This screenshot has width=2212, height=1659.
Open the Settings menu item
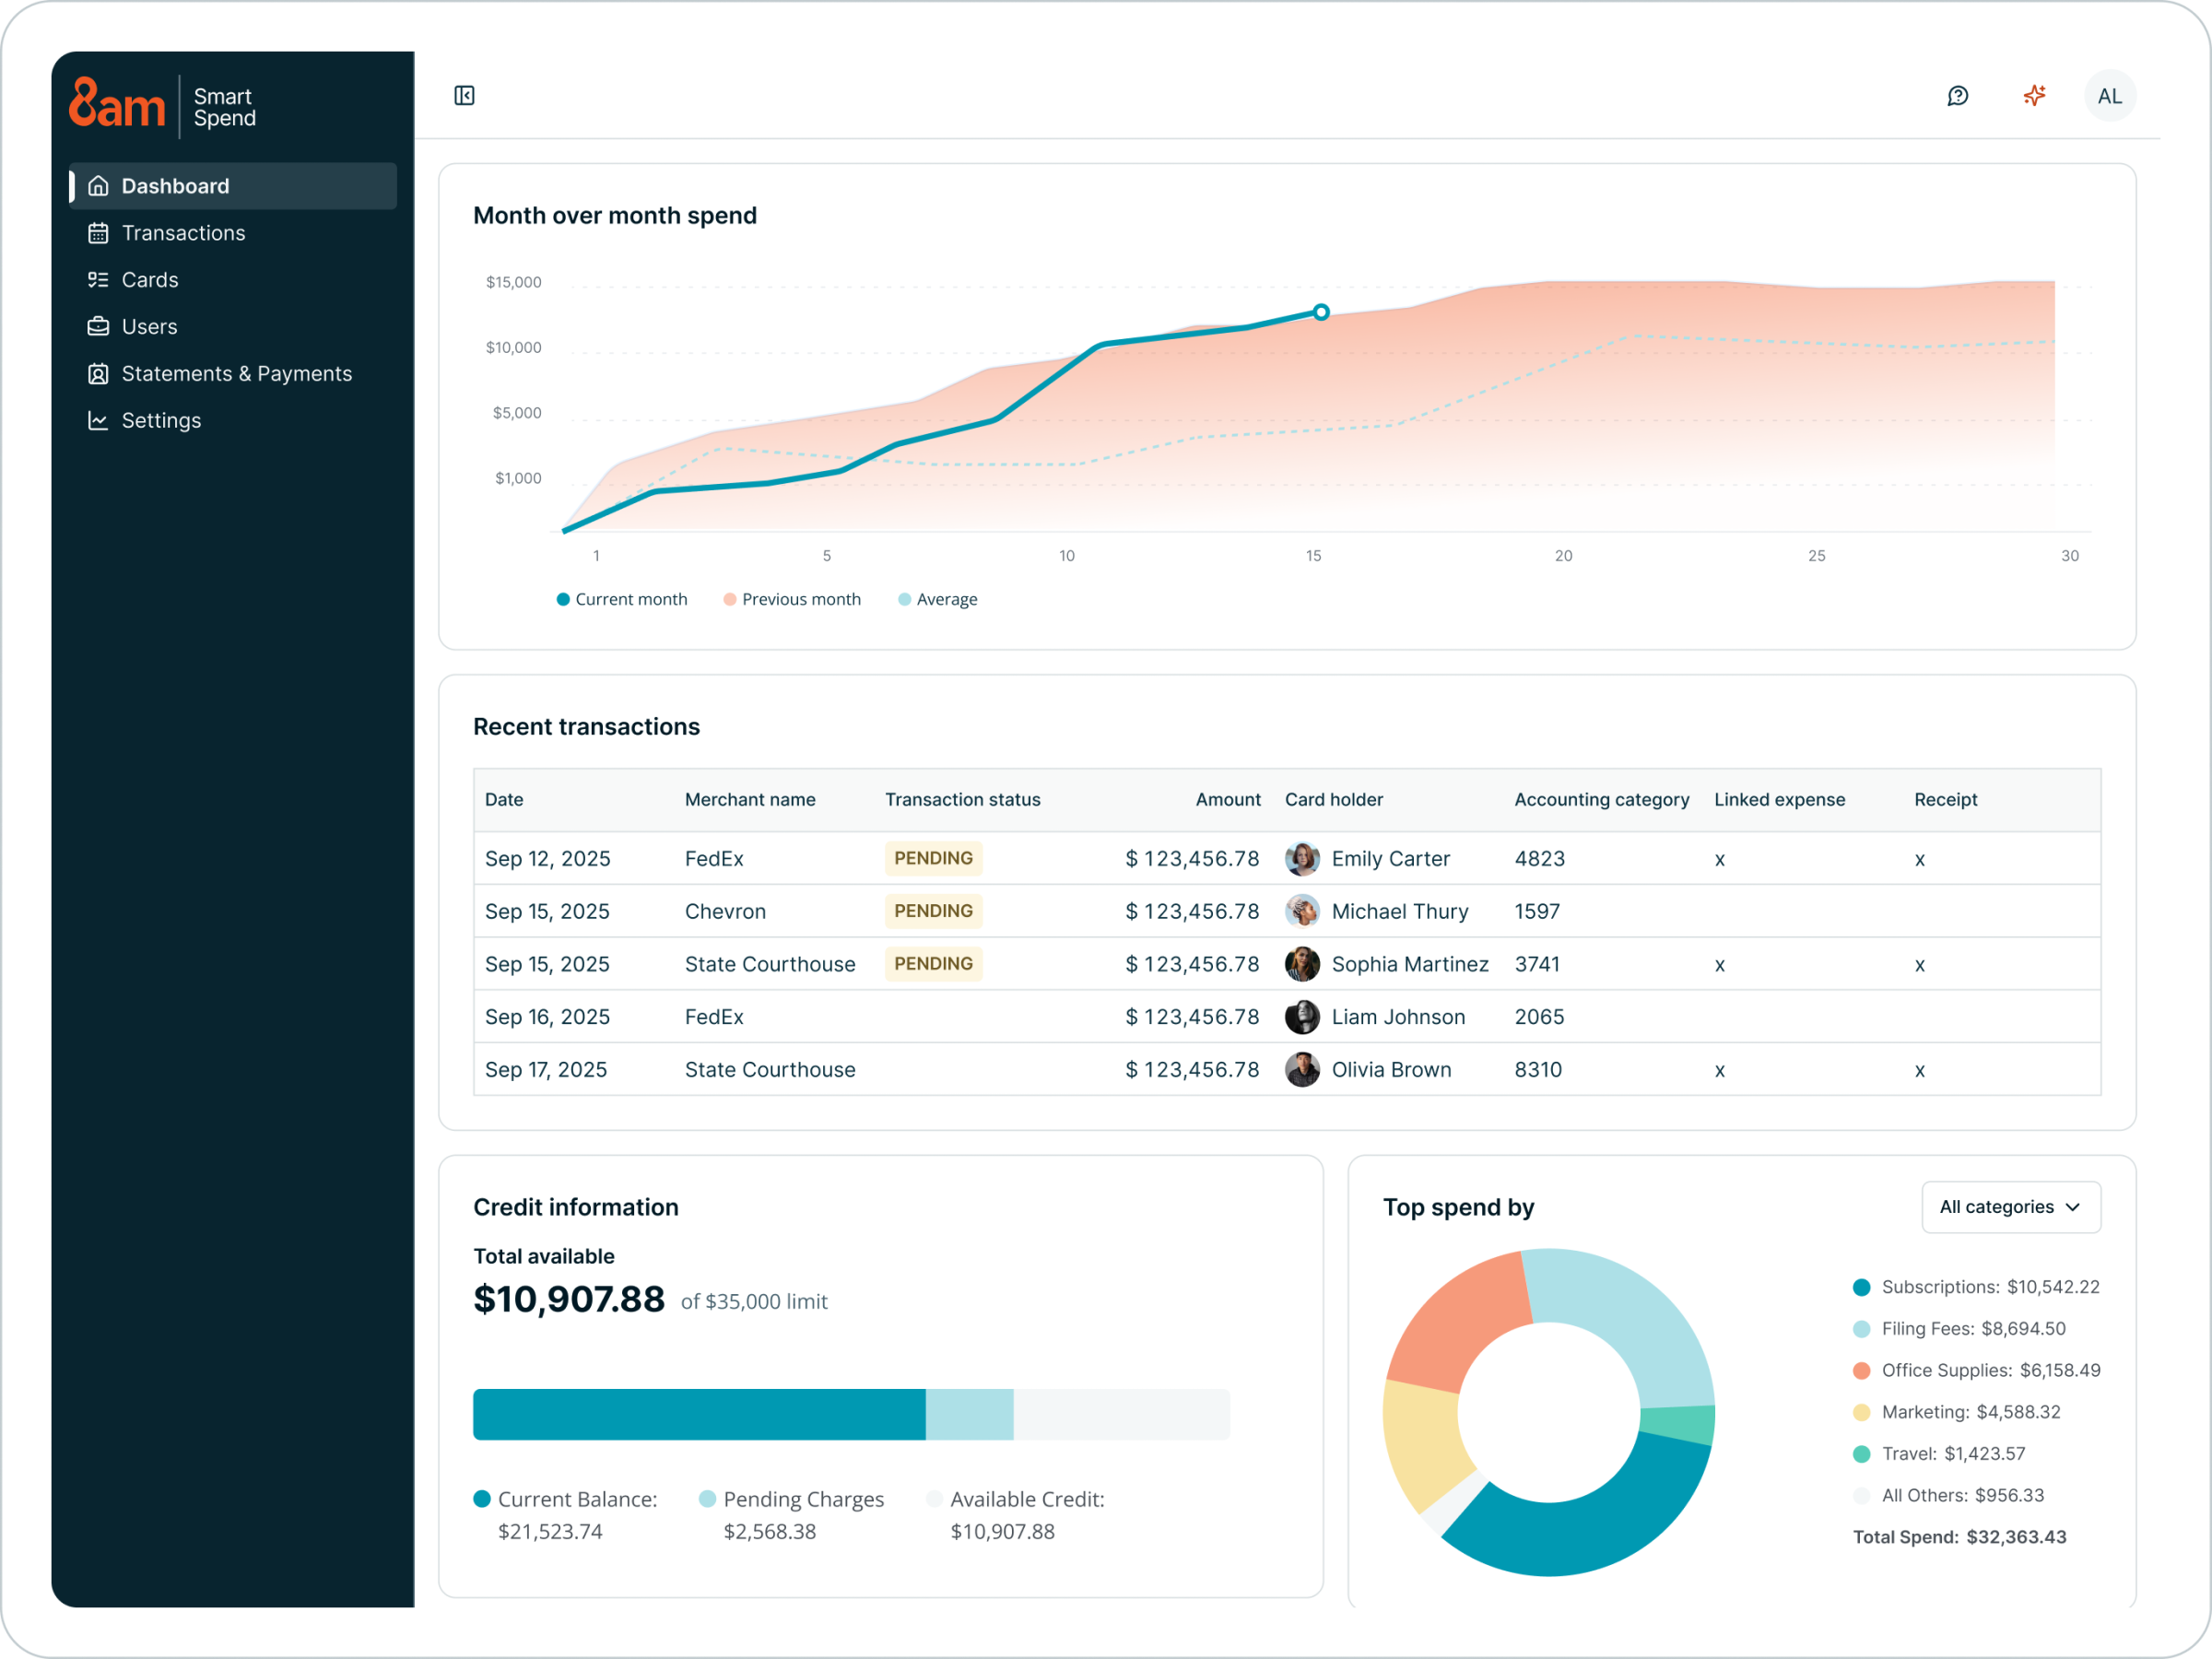[x=161, y=421]
